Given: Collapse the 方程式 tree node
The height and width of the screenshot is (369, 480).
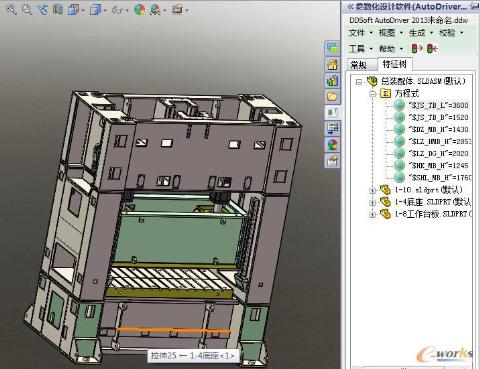Looking at the screenshot, I should pyautogui.click(x=373, y=94).
